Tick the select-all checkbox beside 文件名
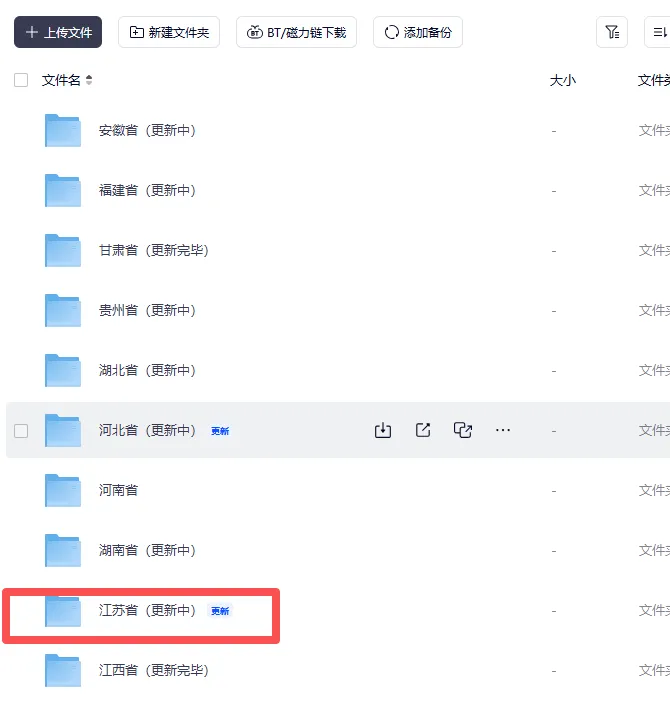 pyautogui.click(x=21, y=80)
